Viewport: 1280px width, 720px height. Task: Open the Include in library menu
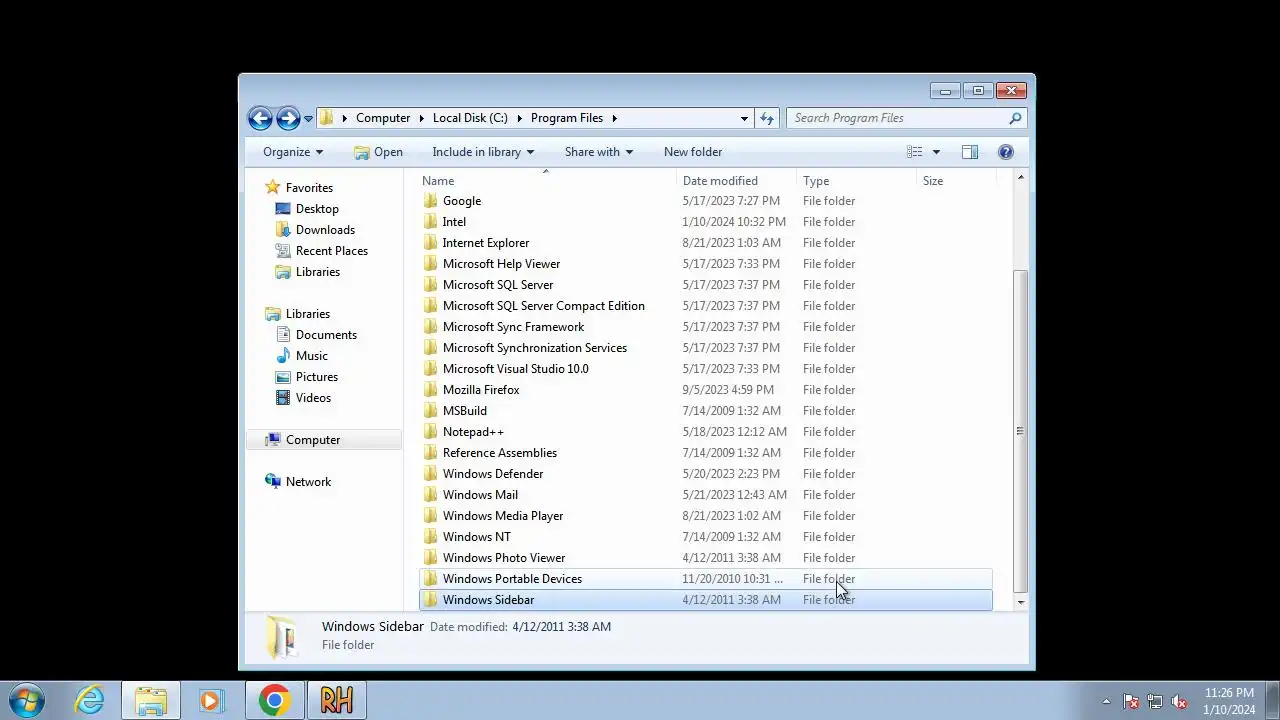pyautogui.click(x=483, y=152)
